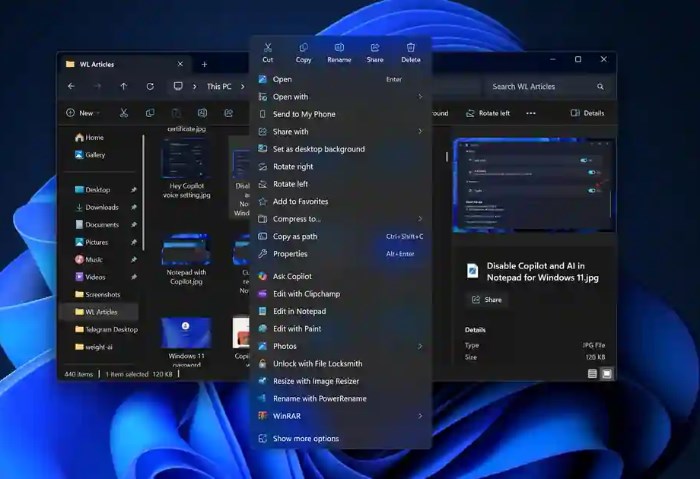Switch to large thumbnails view in status bar
The image size is (700, 479).
point(606,374)
